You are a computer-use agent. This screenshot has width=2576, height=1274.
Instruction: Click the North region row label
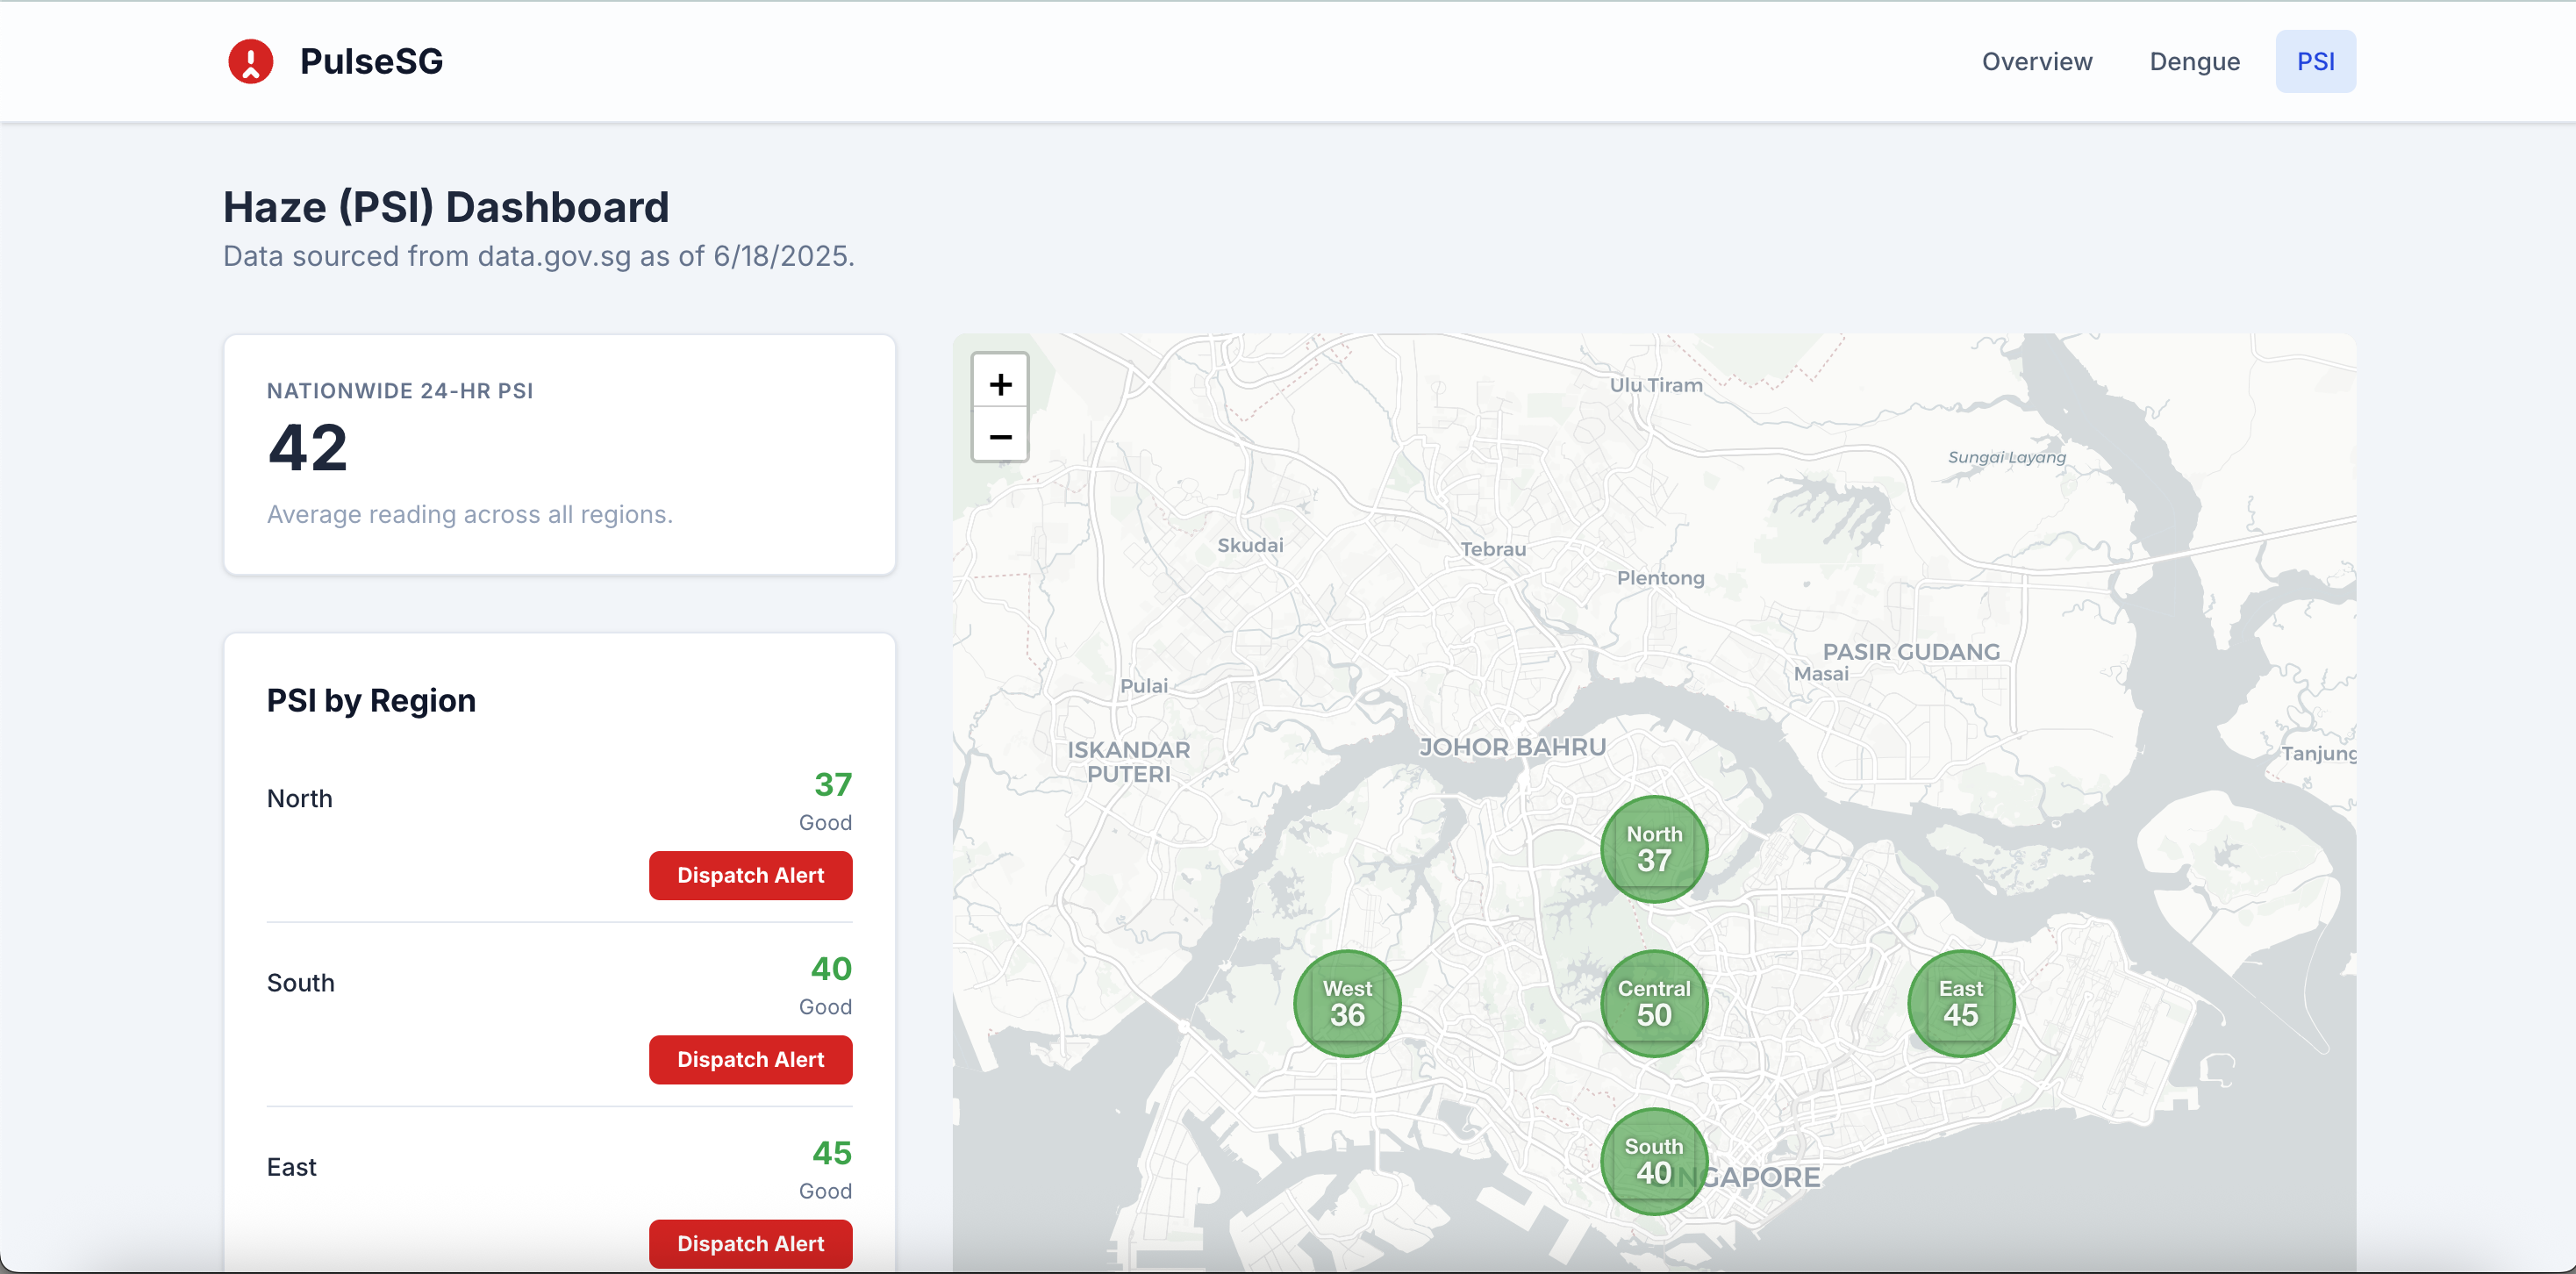(299, 798)
